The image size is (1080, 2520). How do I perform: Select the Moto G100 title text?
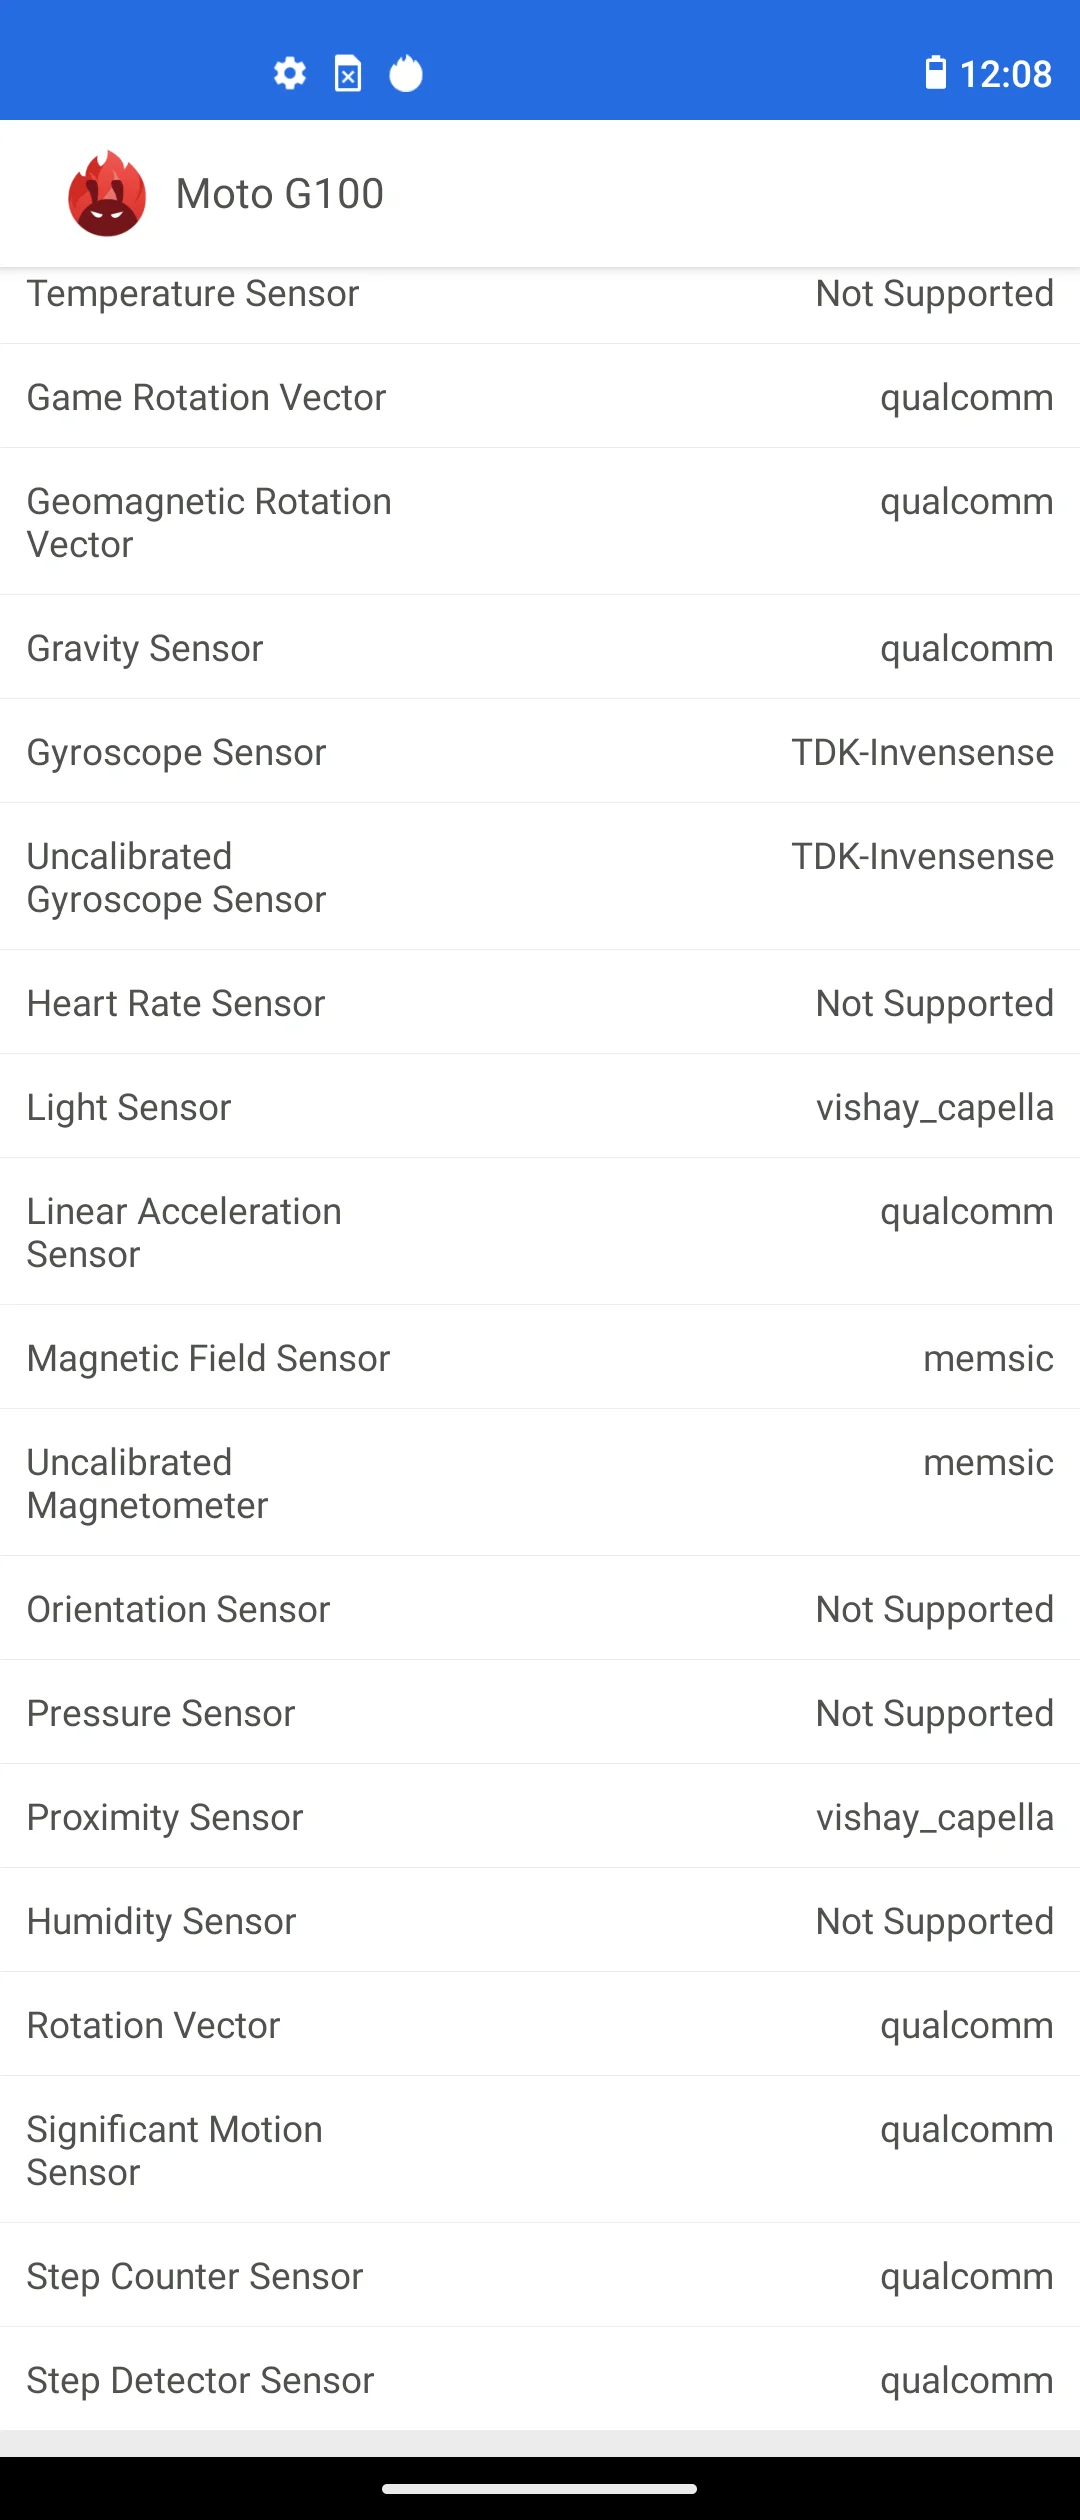coord(280,194)
